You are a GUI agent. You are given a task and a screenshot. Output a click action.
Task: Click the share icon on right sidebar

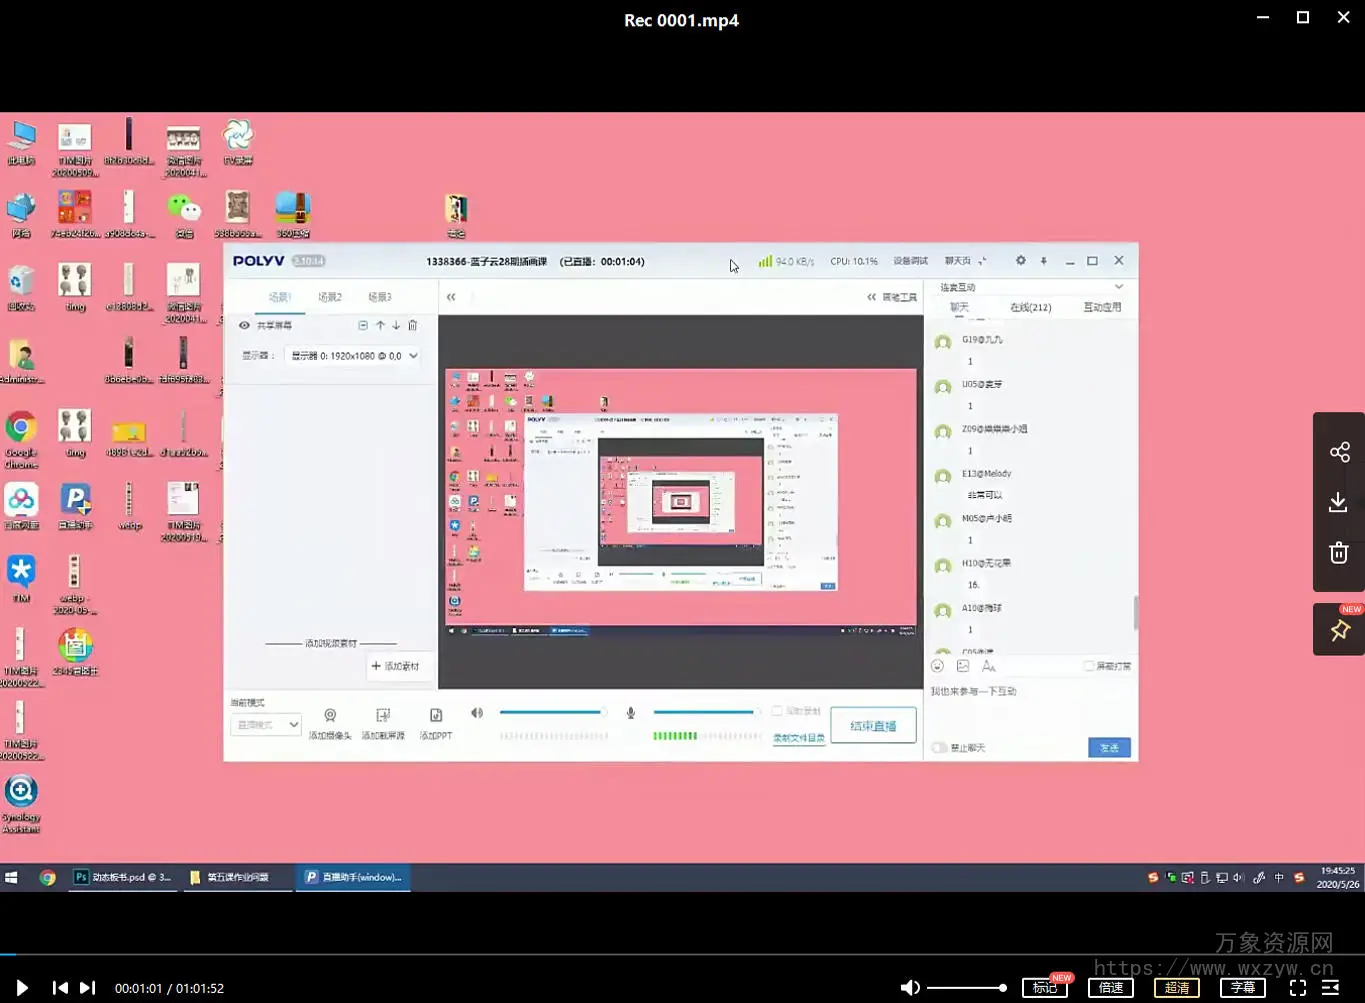click(1339, 452)
